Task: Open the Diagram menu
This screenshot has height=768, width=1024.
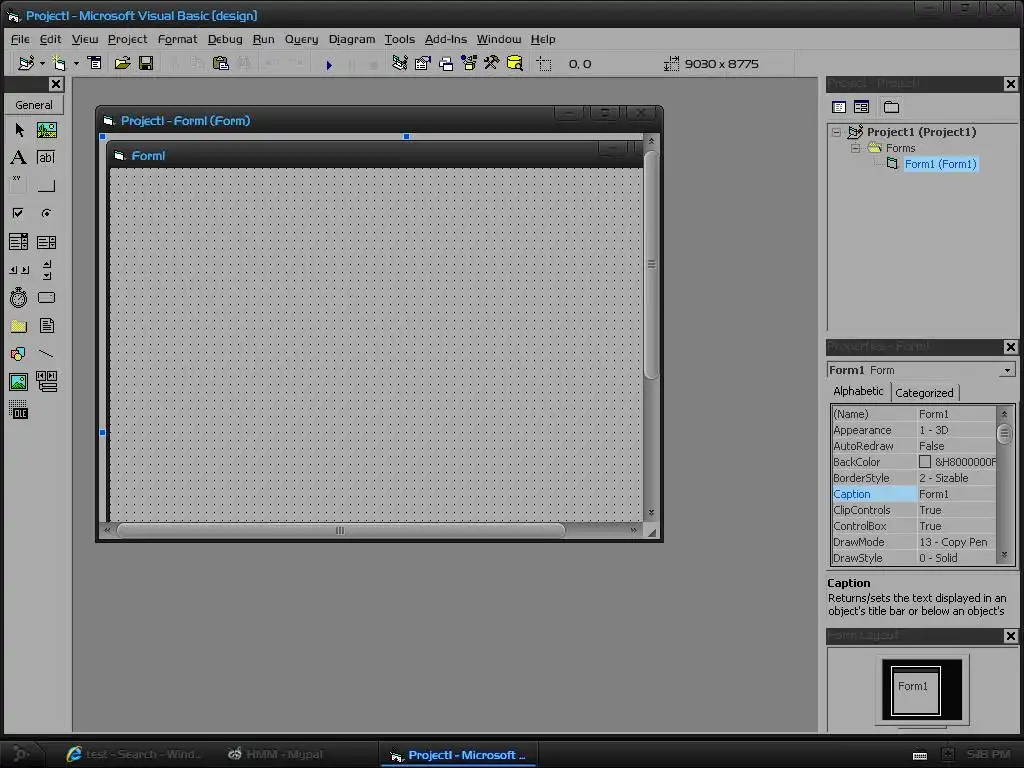Action: 351,39
